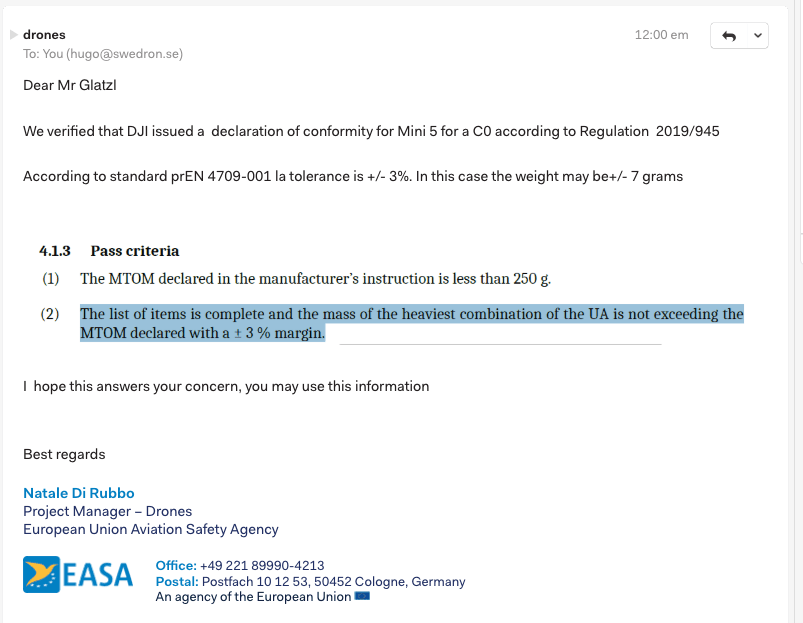Viewport: 803px width, 623px height.
Task: Expand the sender details triangle beside drones
Action: (14, 35)
